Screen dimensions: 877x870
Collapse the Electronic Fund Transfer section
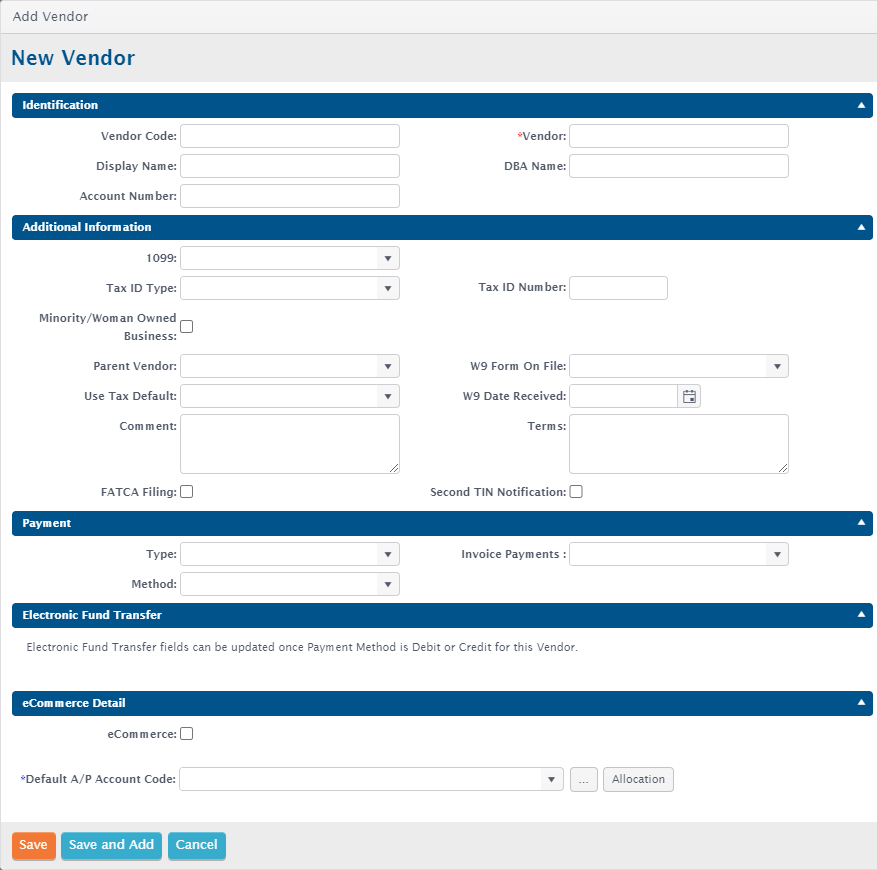point(861,614)
